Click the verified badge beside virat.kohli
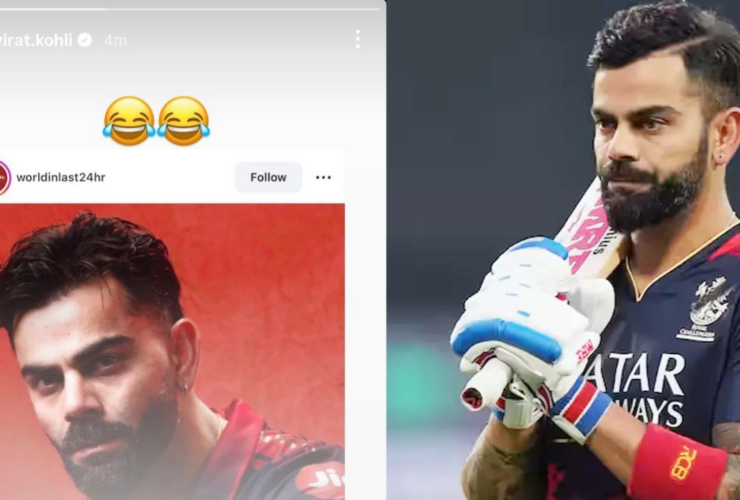740x500 pixels. click(85, 40)
